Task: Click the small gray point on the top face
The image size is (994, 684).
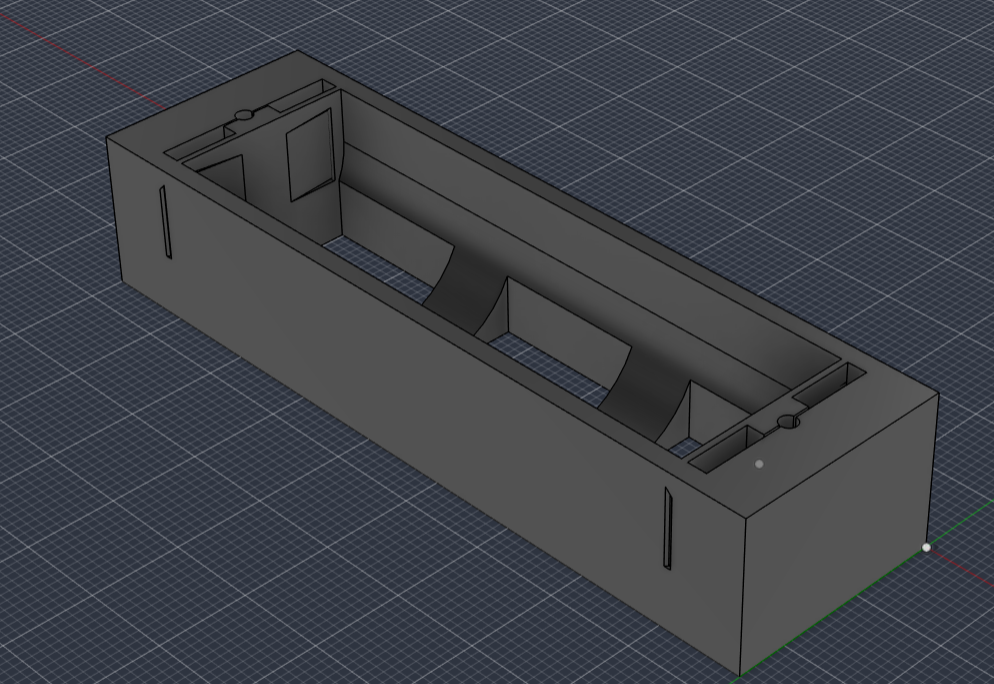Action: (759, 464)
